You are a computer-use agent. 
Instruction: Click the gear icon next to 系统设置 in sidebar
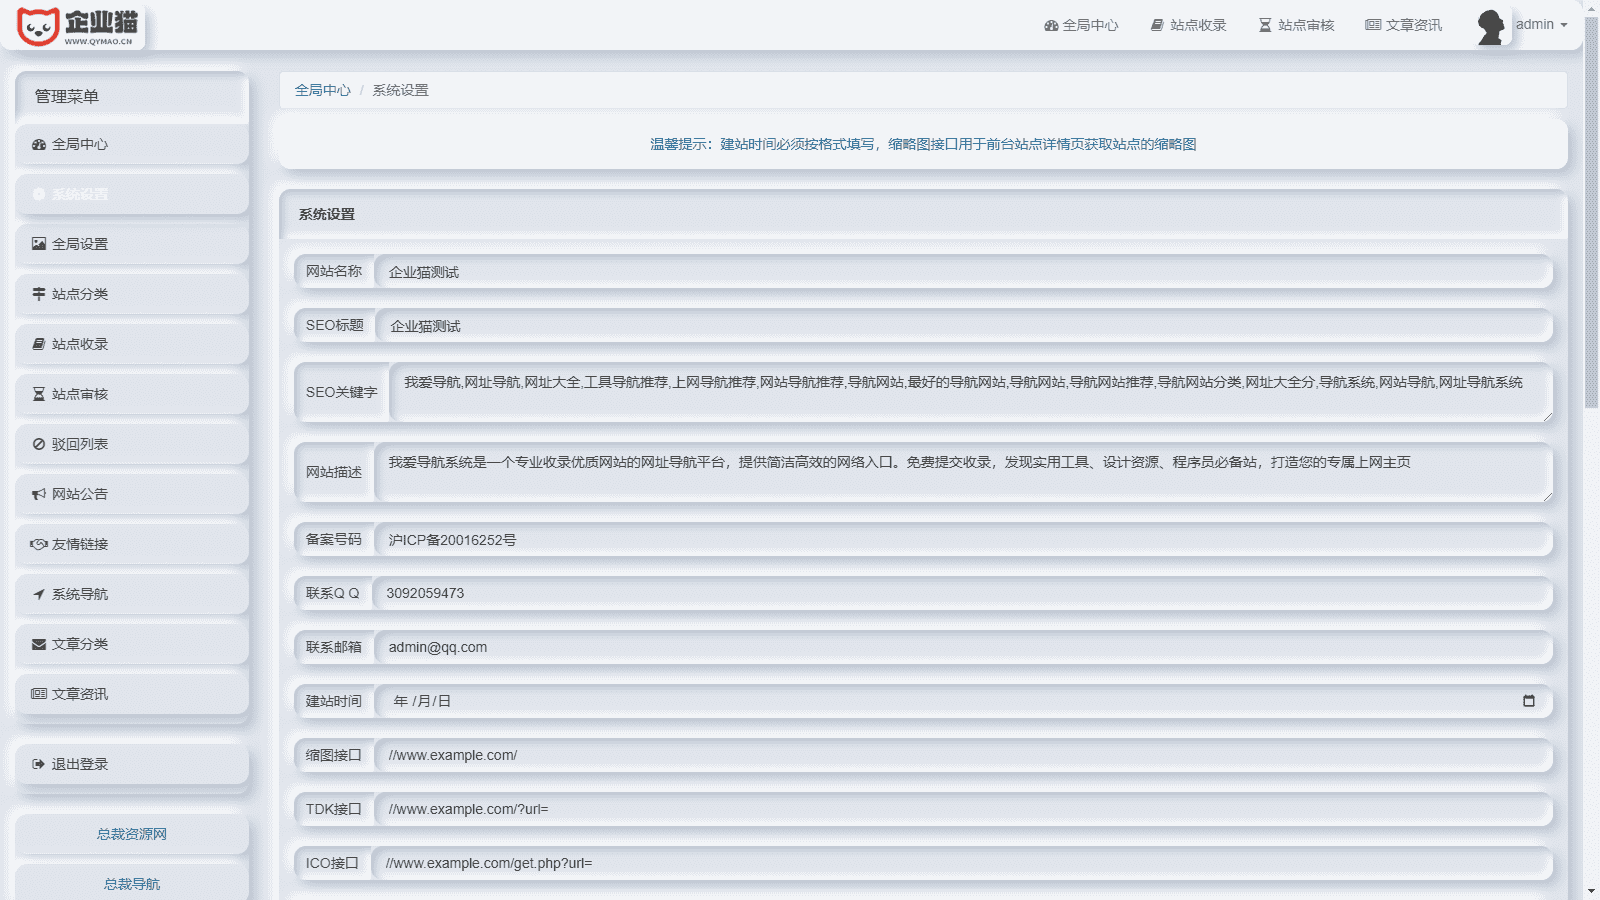[x=39, y=194]
